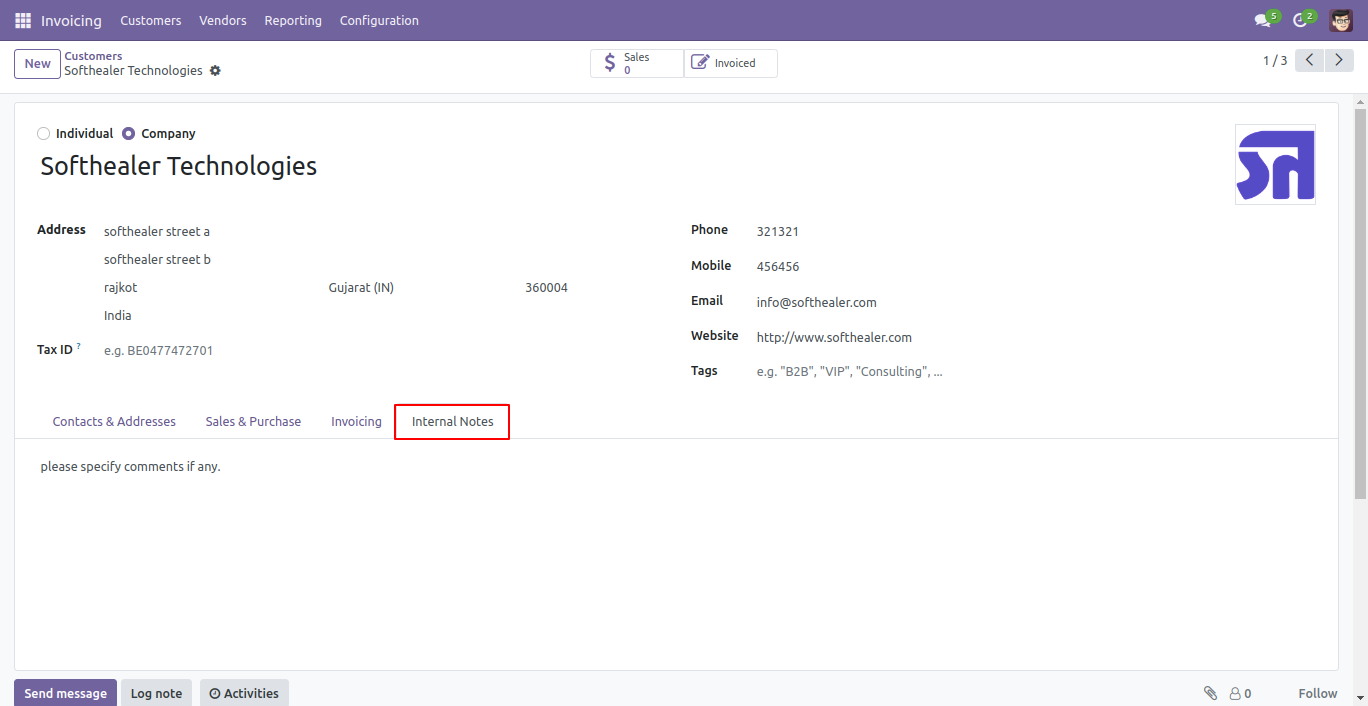Go to next record arrow
The image size is (1368, 706).
click(1340, 60)
